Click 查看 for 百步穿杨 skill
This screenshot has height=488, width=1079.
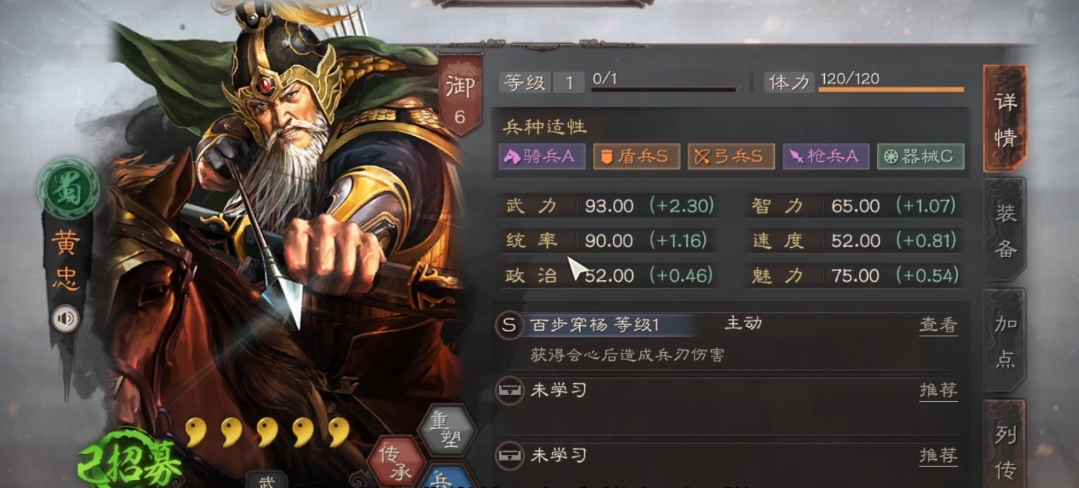tap(939, 326)
